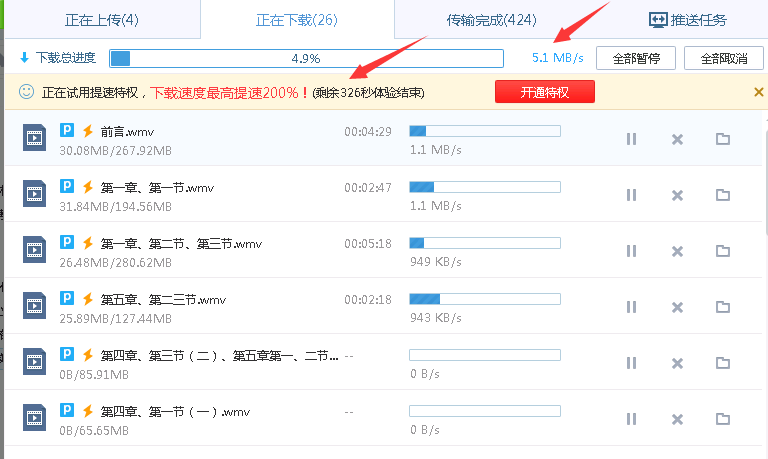Click size text 31.84MB/194.56MB
Image resolution: width=768 pixels, height=459 pixels.
click(116, 206)
